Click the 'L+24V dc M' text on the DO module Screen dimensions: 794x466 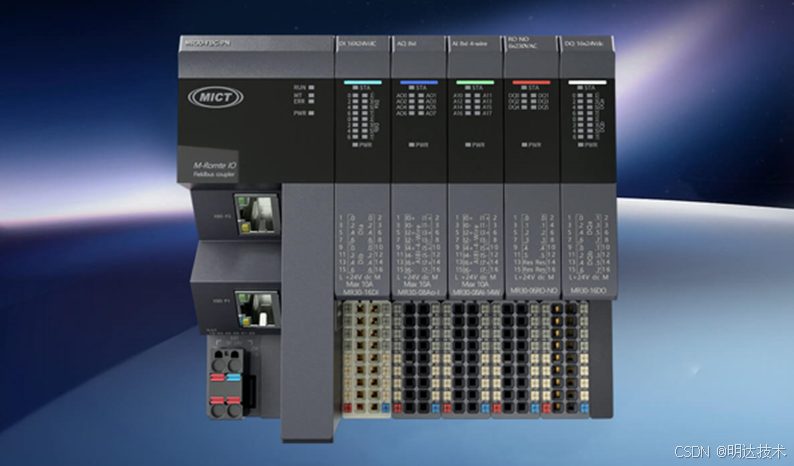click(588, 278)
